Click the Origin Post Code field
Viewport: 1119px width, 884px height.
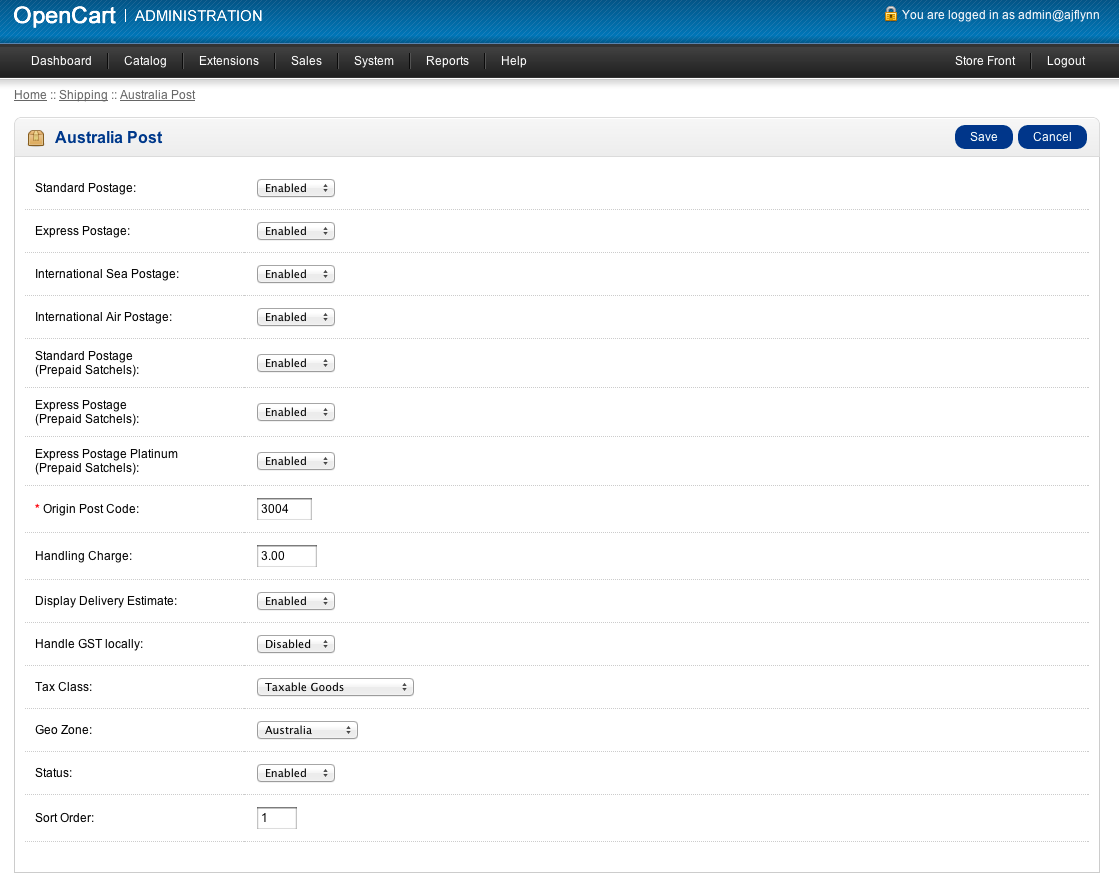pyautogui.click(x=284, y=509)
